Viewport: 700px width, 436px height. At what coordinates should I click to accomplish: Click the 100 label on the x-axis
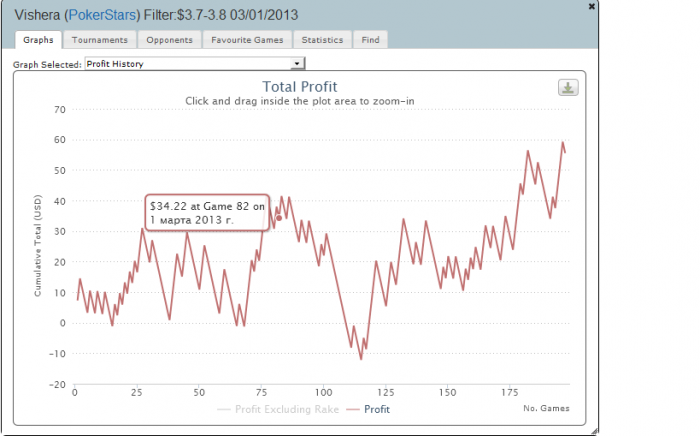click(324, 393)
